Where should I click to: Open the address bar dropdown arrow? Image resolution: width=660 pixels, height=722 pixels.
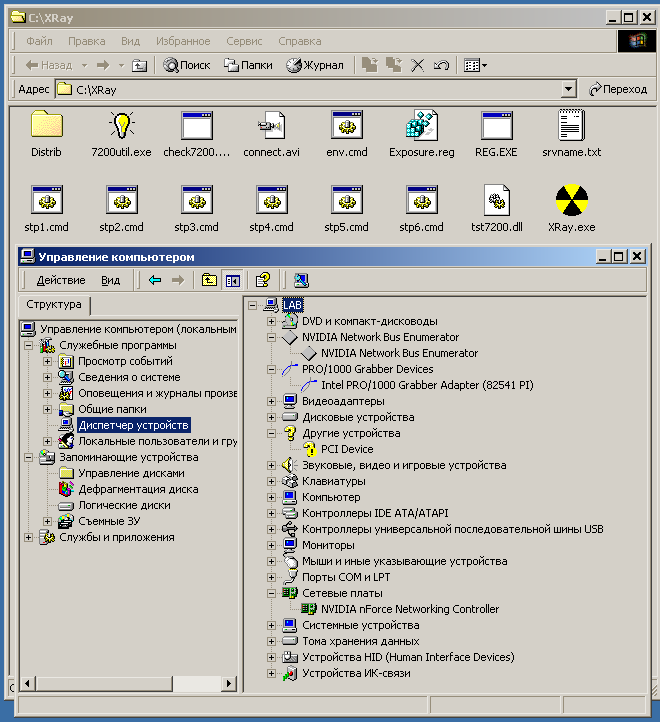569,89
